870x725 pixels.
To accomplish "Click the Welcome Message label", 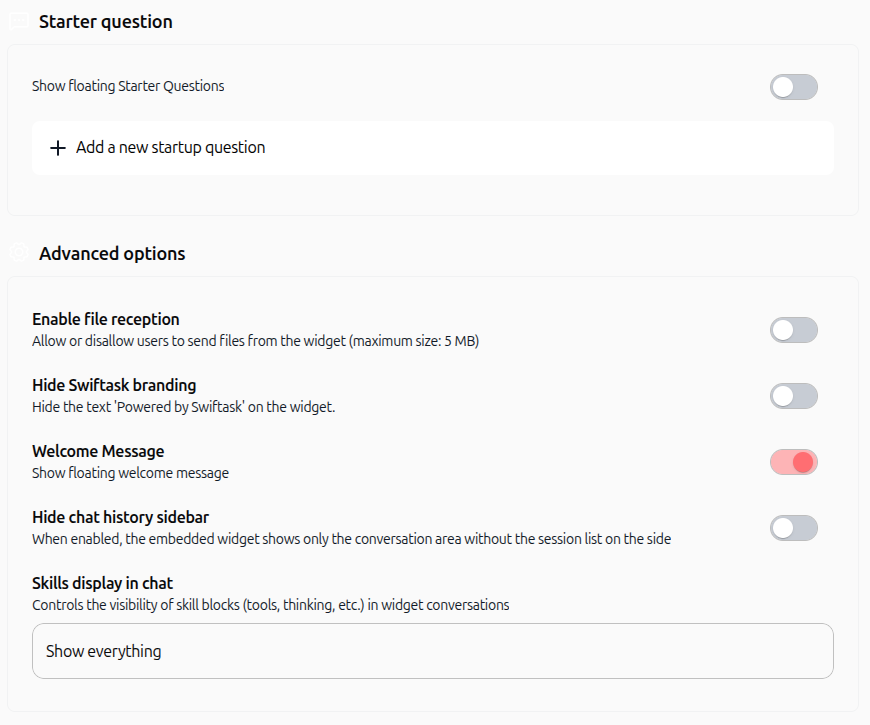I will [98, 451].
